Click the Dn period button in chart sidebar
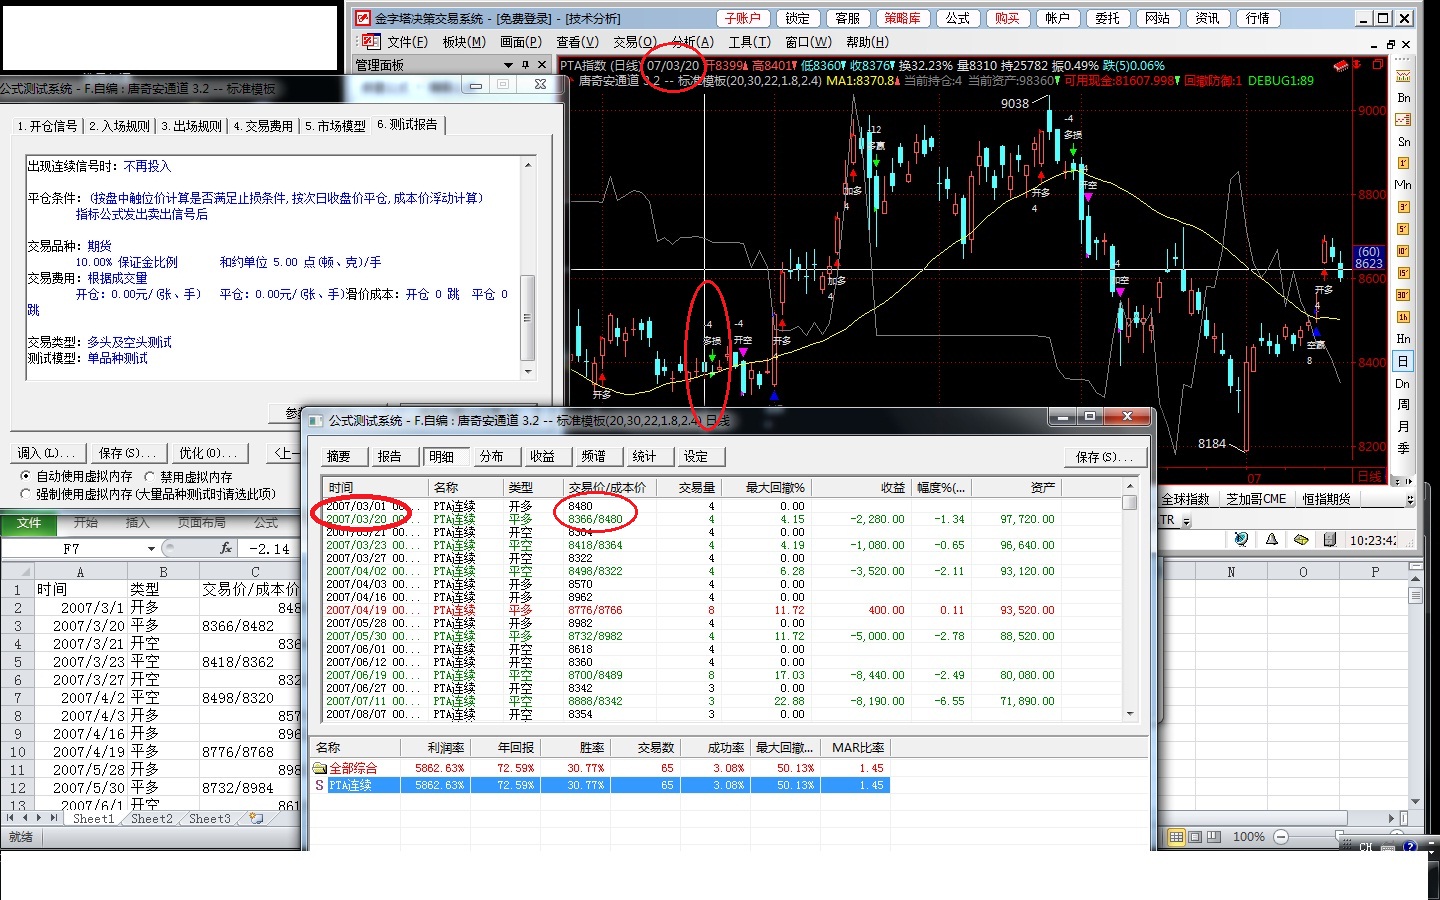The height and width of the screenshot is (900, 1440). (x=1403, y=383)
